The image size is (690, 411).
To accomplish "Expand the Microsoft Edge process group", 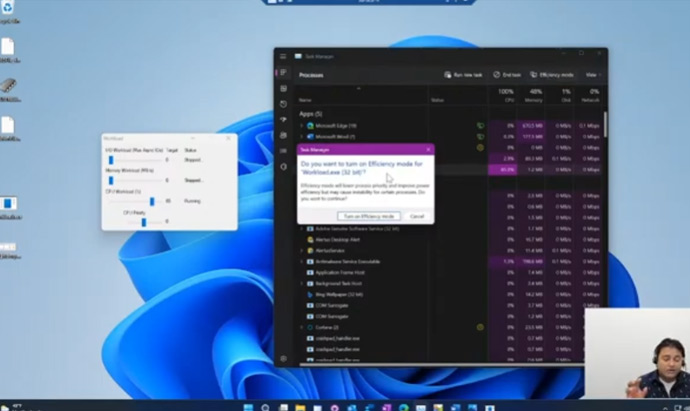I will tap(301, 126).
